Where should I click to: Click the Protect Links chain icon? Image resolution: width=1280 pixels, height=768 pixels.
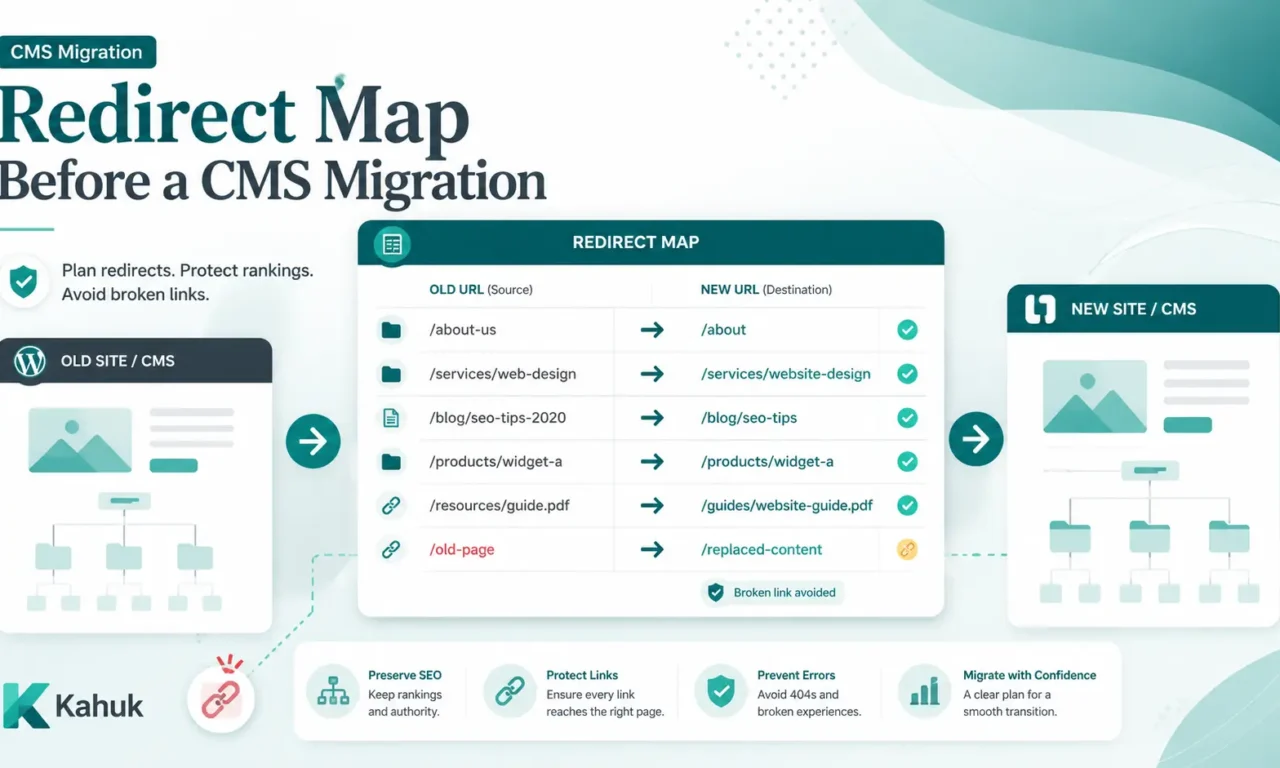(510, 691)
